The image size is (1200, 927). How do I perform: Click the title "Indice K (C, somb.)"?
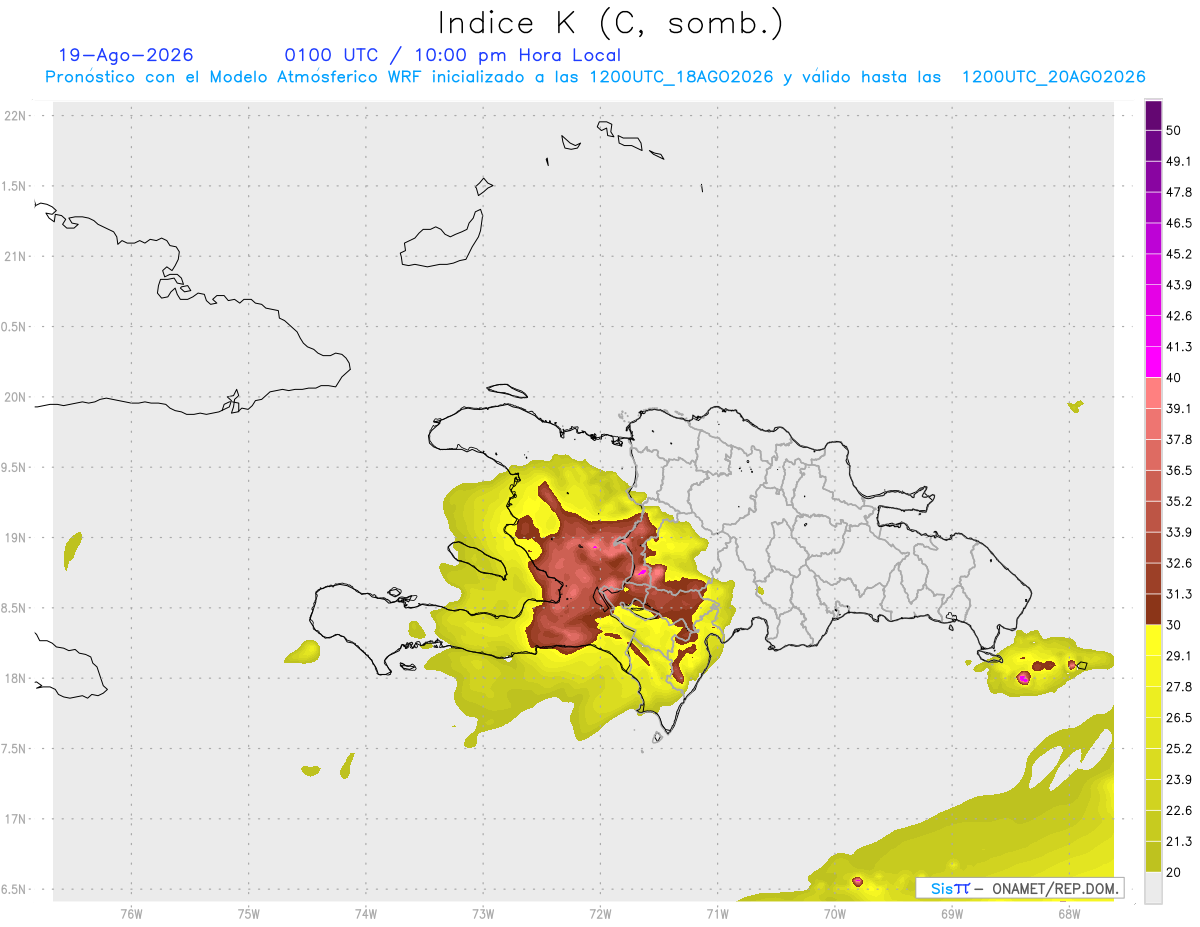610,23
